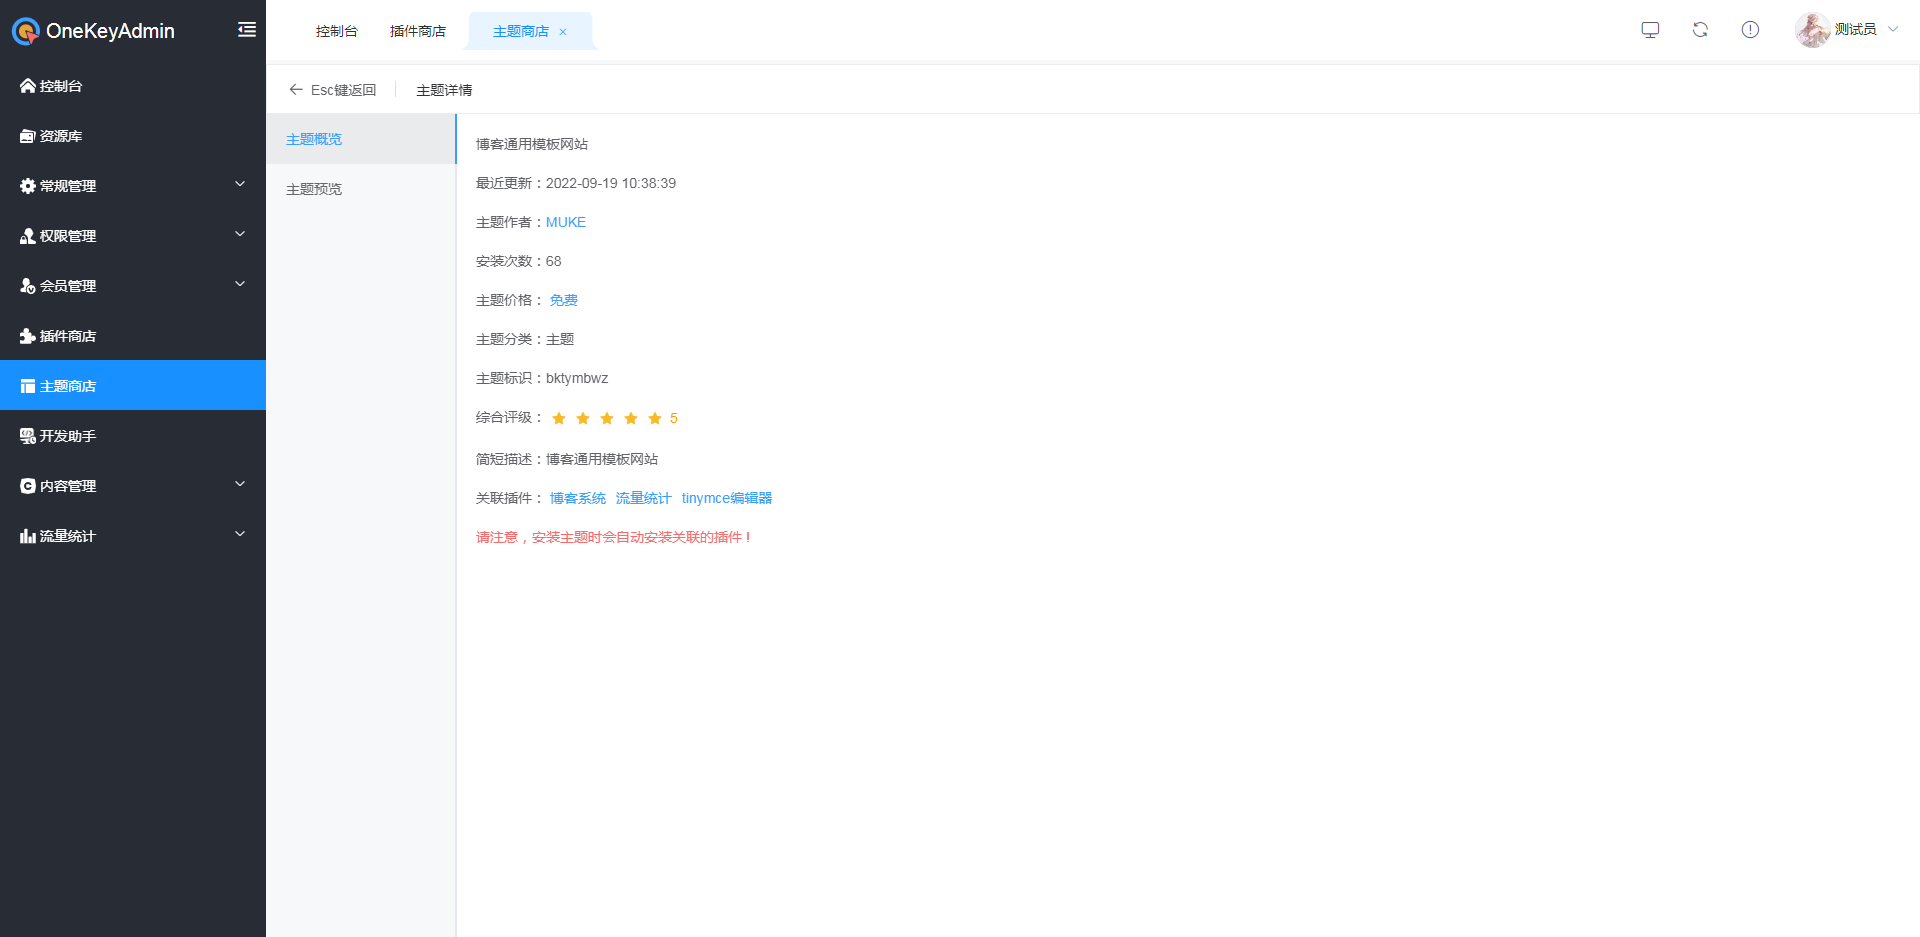The width and height of the screenshot is (1920, 937).
Task: Click the 会员管理 member icon
Action: [x=28, y=286]
